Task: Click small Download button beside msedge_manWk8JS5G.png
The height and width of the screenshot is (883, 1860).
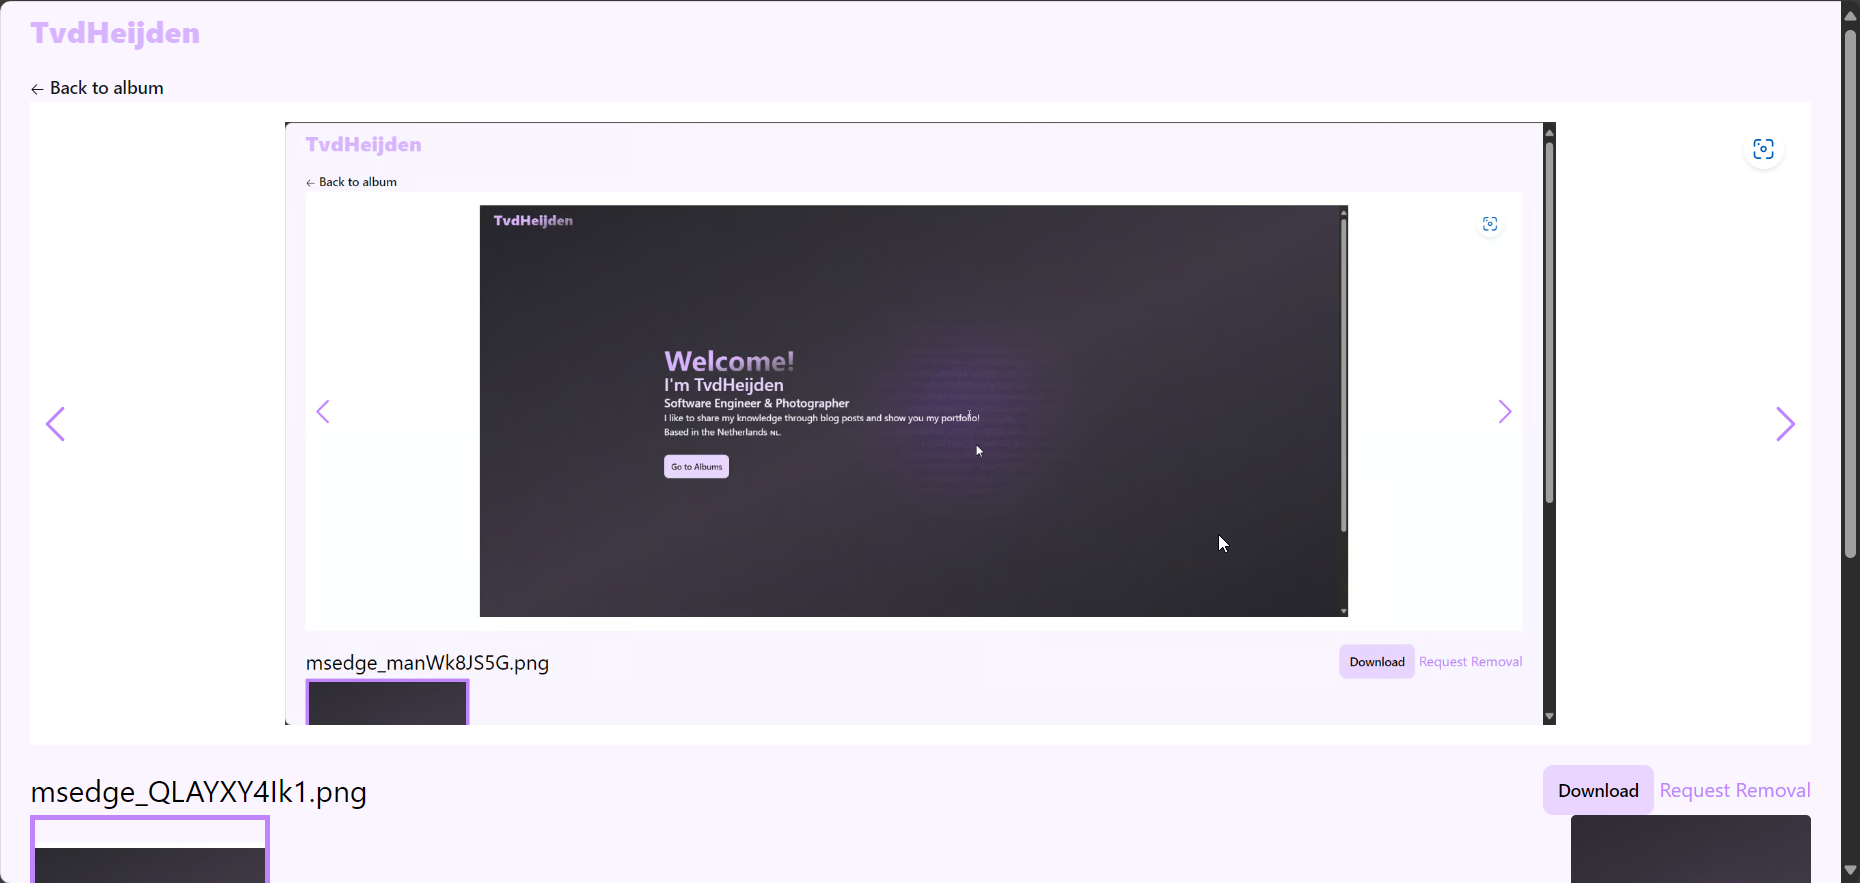Action: [x=1376, y=662]
